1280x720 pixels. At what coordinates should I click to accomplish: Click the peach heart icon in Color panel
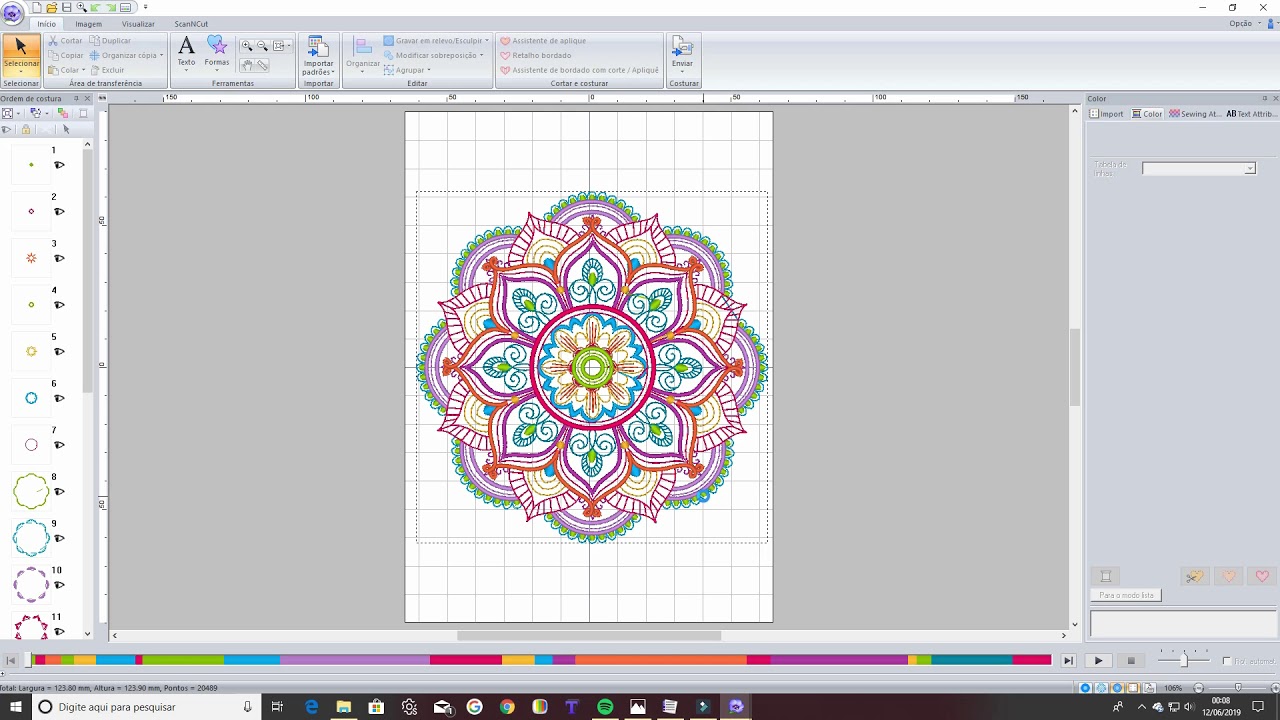pyautogui.click(x=1229, y=576)
